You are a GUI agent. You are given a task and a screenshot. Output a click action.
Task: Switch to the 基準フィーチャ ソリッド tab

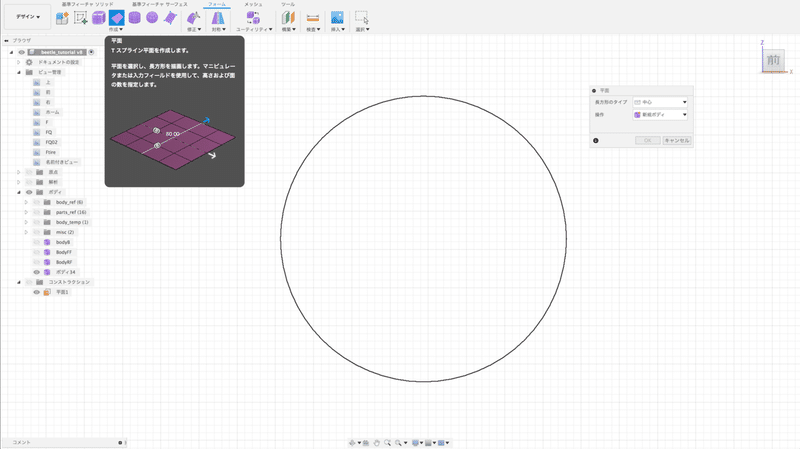click(x=88, y=4)
